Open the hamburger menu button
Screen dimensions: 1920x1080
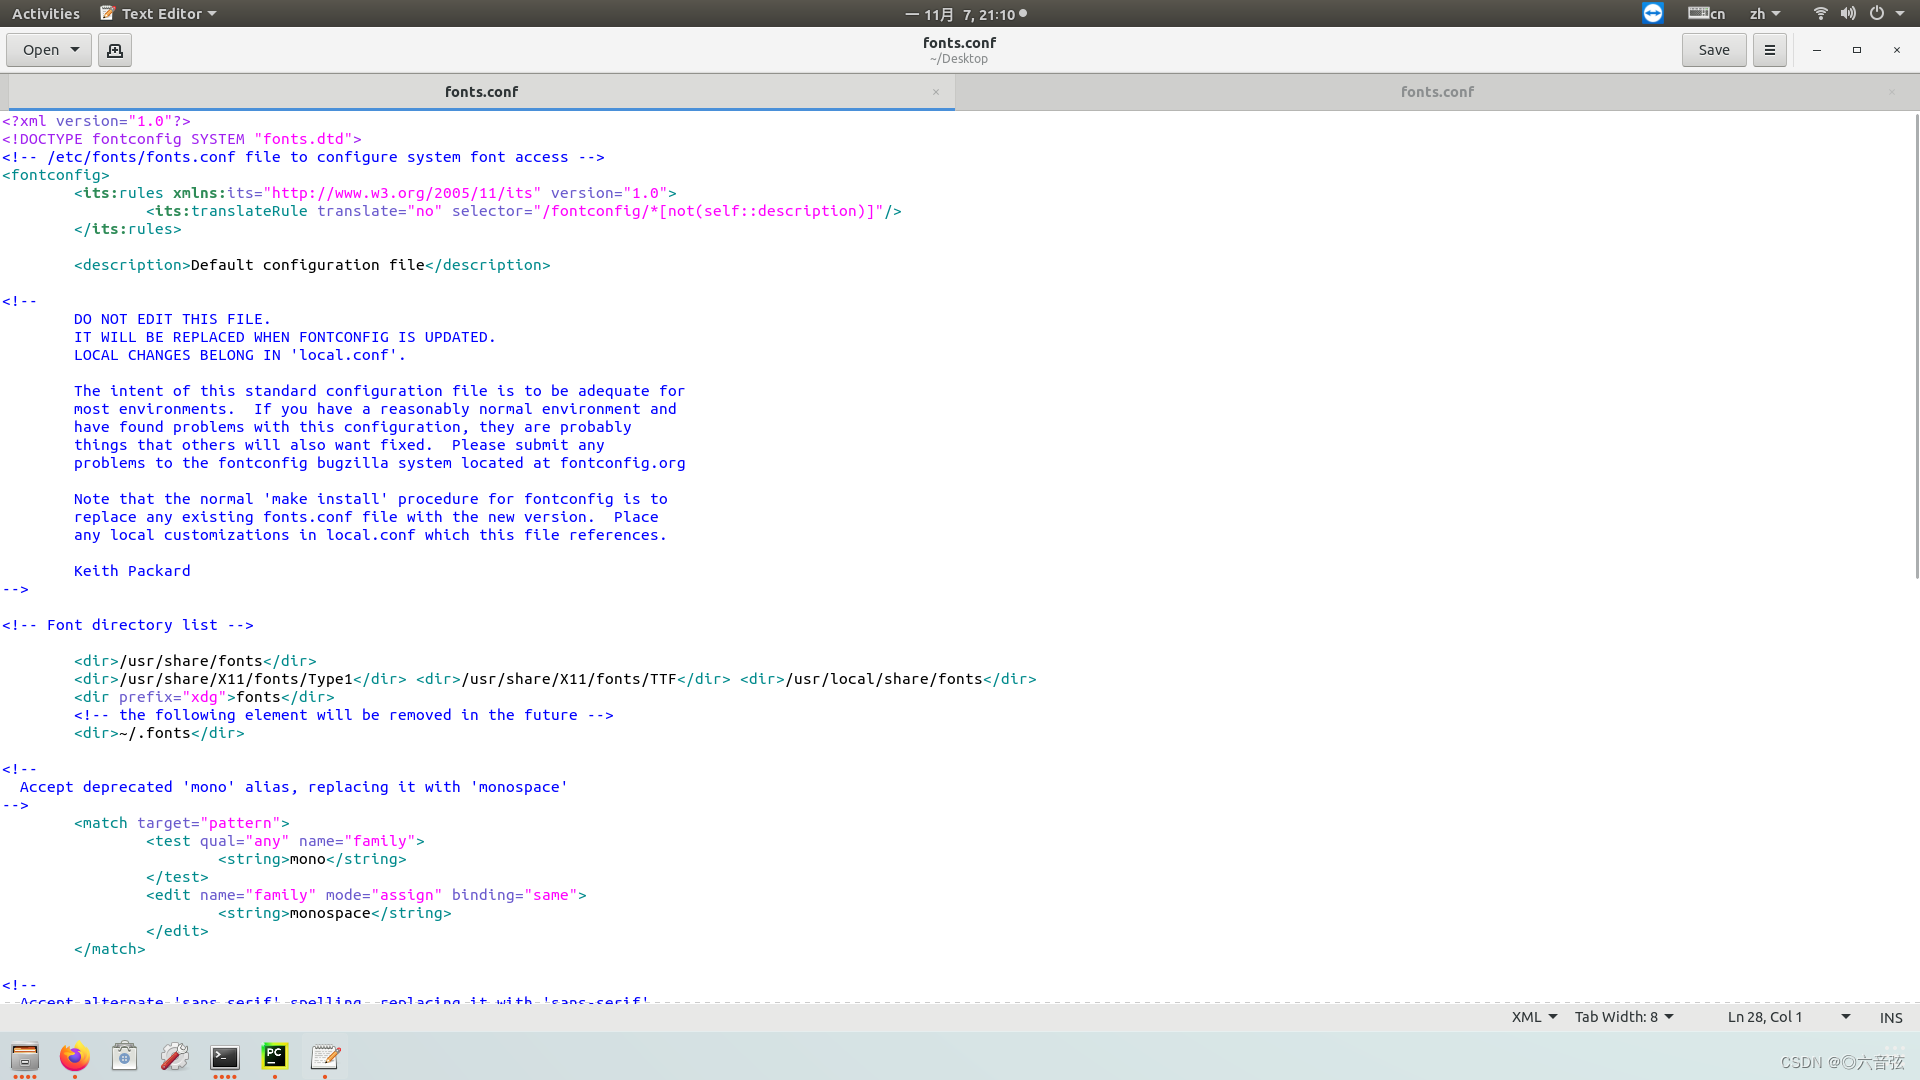click(x=1769, y=50)
